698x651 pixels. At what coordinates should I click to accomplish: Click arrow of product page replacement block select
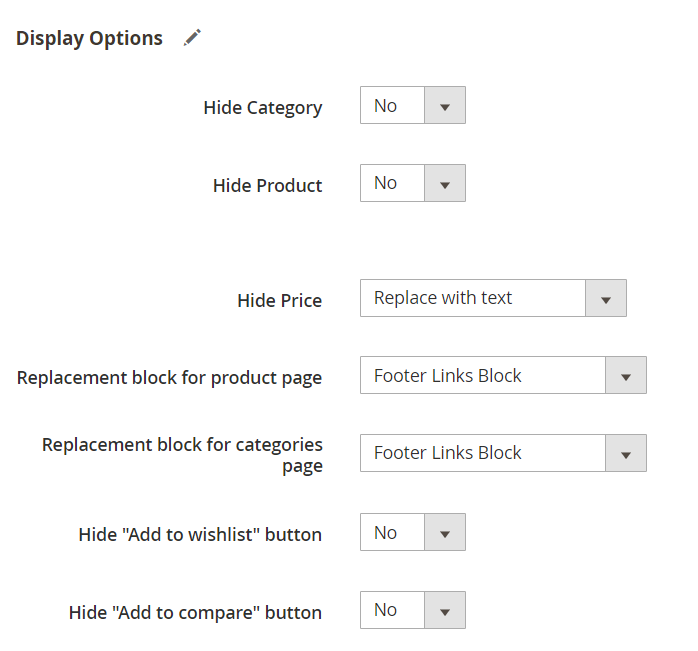click(626, 376)
